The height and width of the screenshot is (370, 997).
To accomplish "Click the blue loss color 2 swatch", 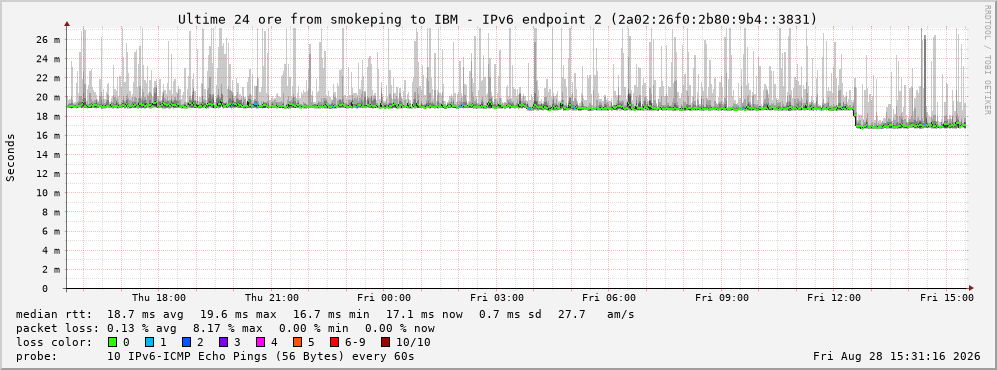I will (186, 342).
